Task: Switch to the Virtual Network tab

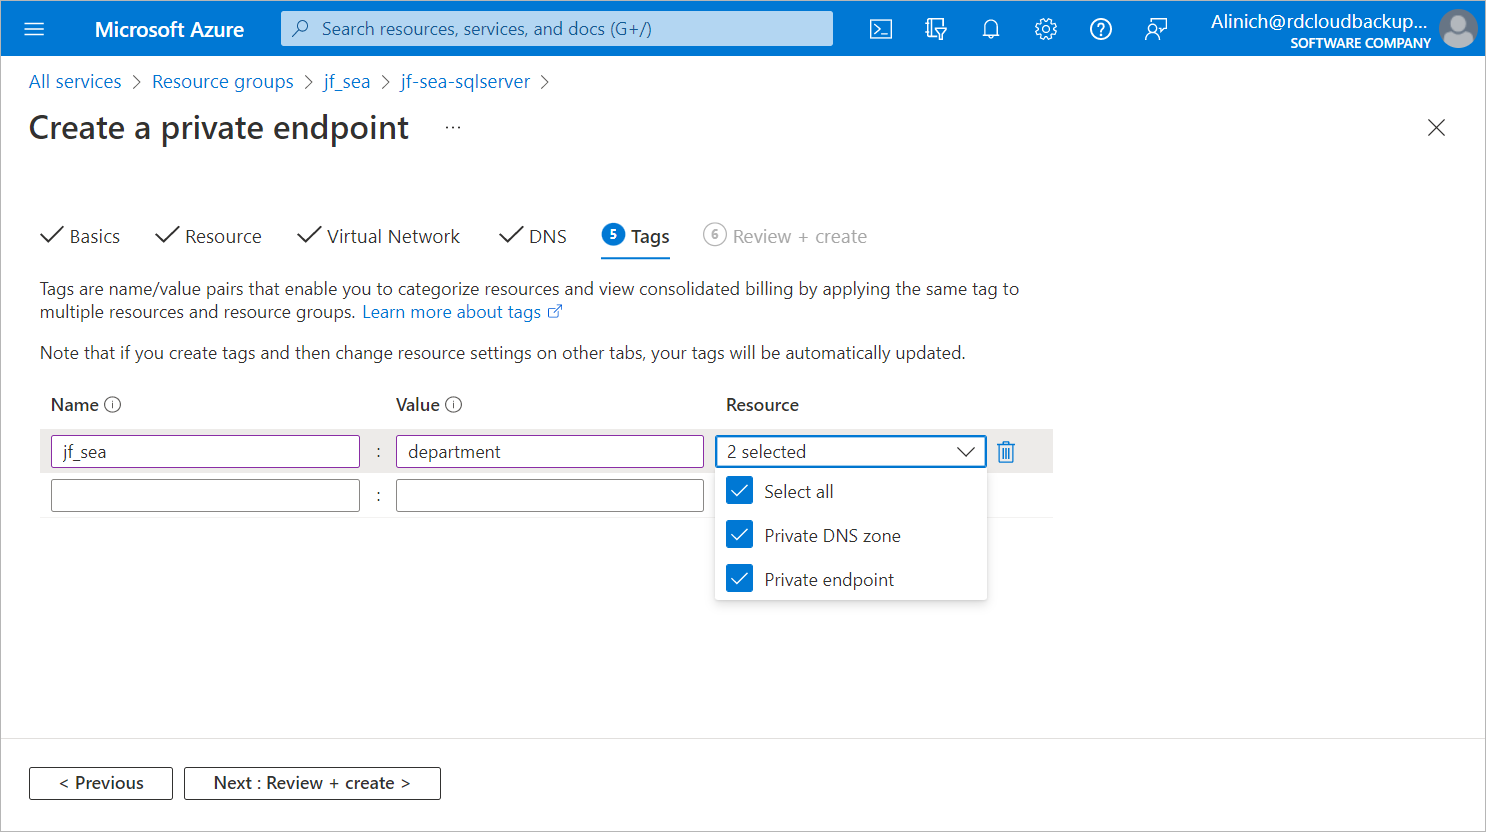Action: (x=380, y=236)
